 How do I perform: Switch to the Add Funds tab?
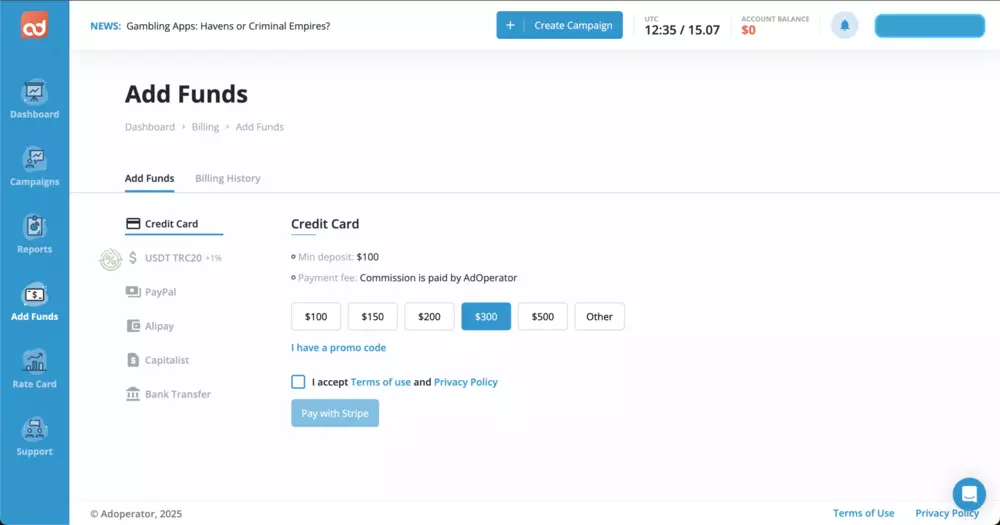click(x=149, y=179)
